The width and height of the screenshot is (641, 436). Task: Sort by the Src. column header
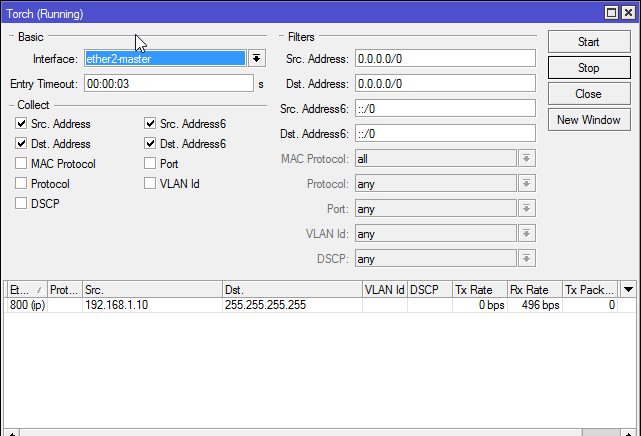(152, 290)
